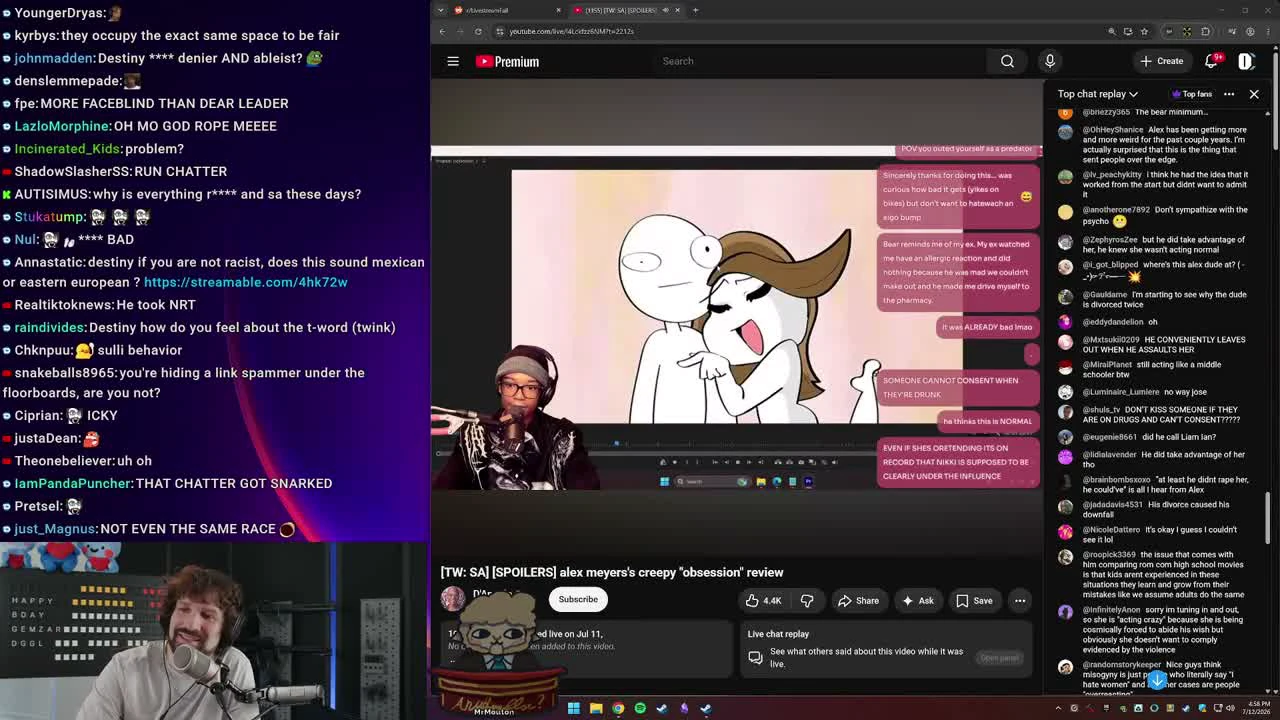Screen dimensions: 1280x720
Task: Click username just_Magnus in chat
Action: coord(55,529)
